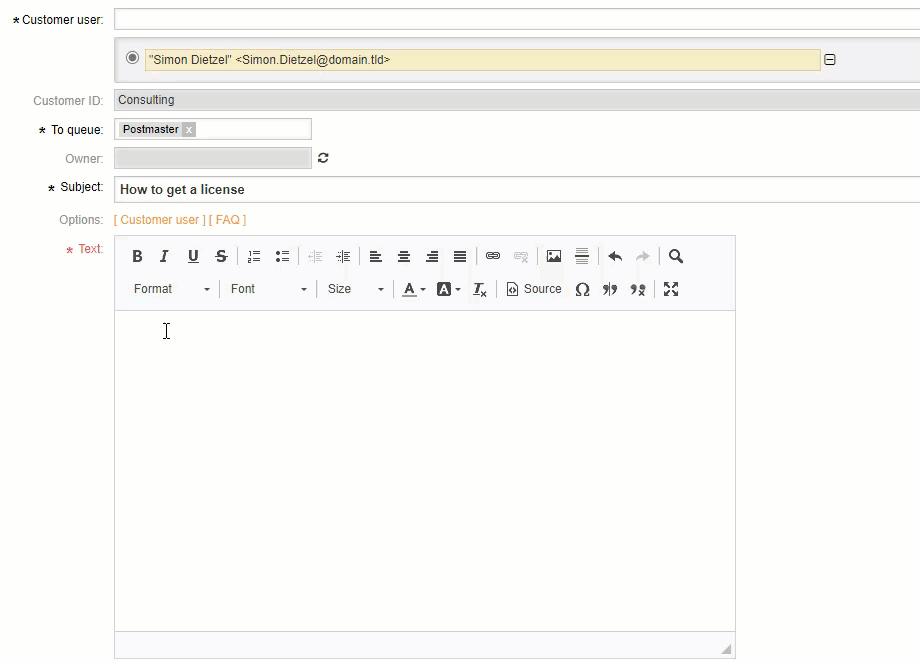Remove text formatting with Tx icon
Image resolution: width=920 pixels, height=662 pixels.
478,289
